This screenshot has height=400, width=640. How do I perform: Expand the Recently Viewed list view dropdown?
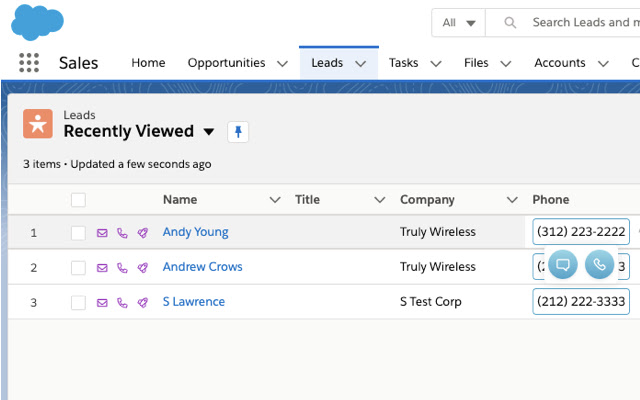pyautogui.click(x=209, y=131)
